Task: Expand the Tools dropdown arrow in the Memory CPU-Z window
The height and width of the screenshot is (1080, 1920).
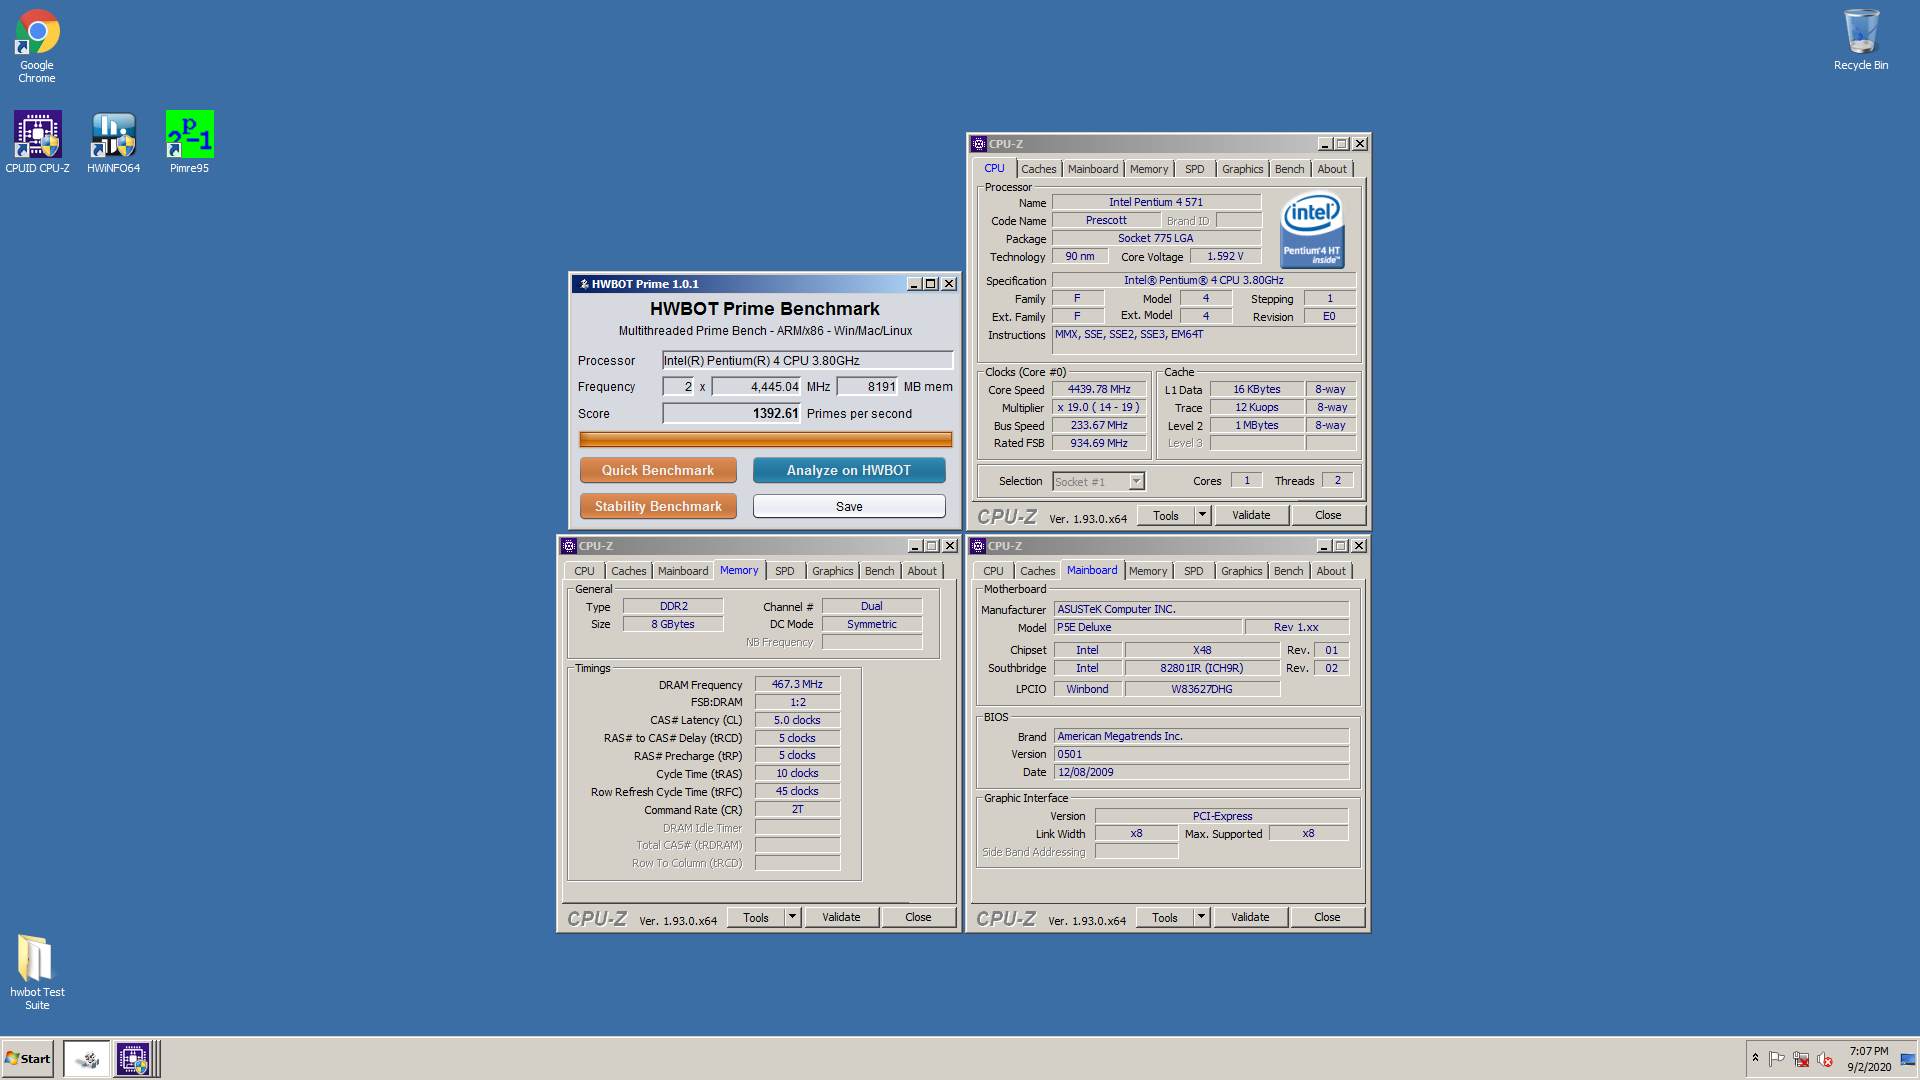Action: pos(792,917)
